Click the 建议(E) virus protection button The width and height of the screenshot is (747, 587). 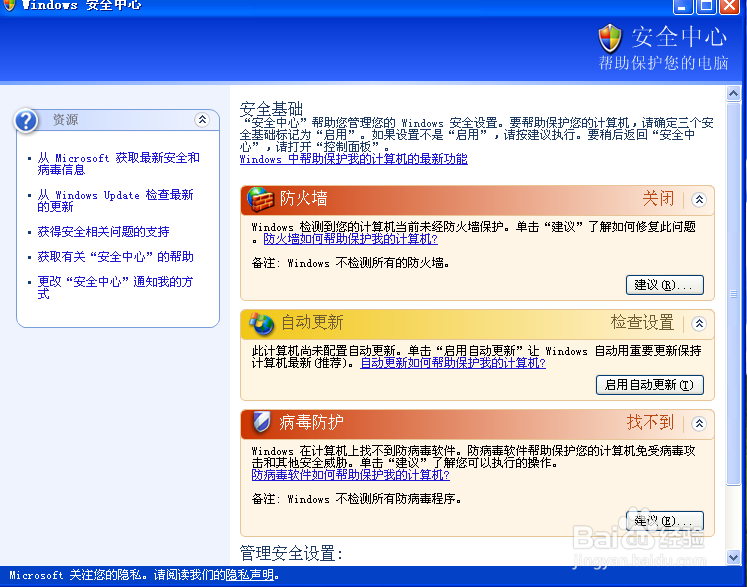click(x=665, y=521)
